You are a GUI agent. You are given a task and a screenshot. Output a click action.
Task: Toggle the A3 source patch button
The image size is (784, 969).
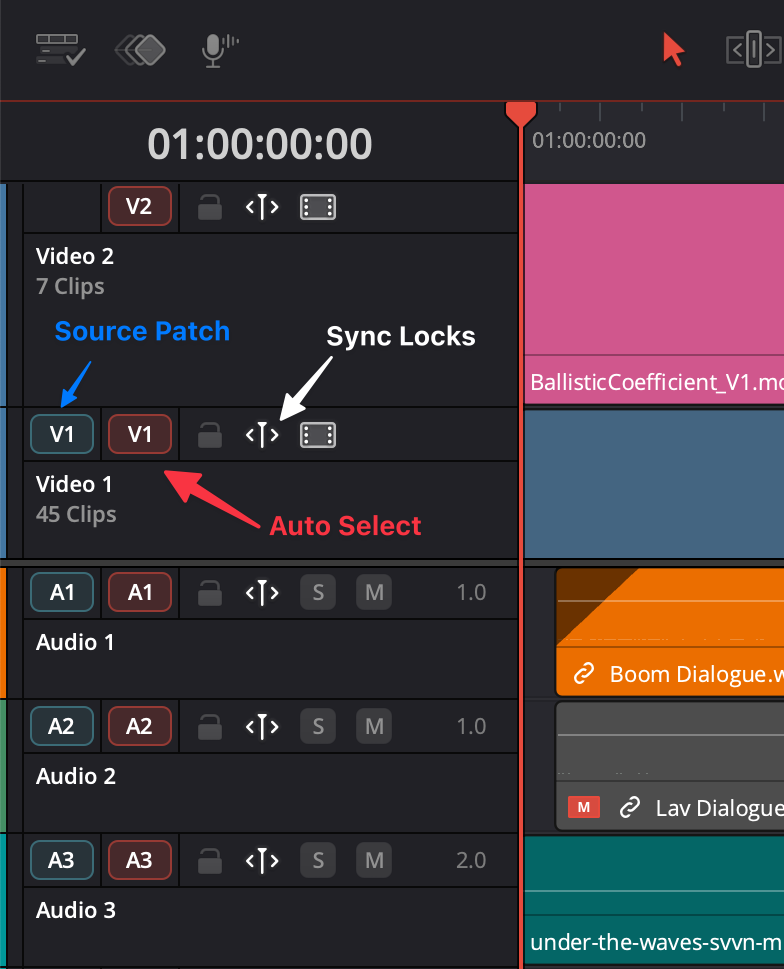pyautogui.click(x=62, y=860)
